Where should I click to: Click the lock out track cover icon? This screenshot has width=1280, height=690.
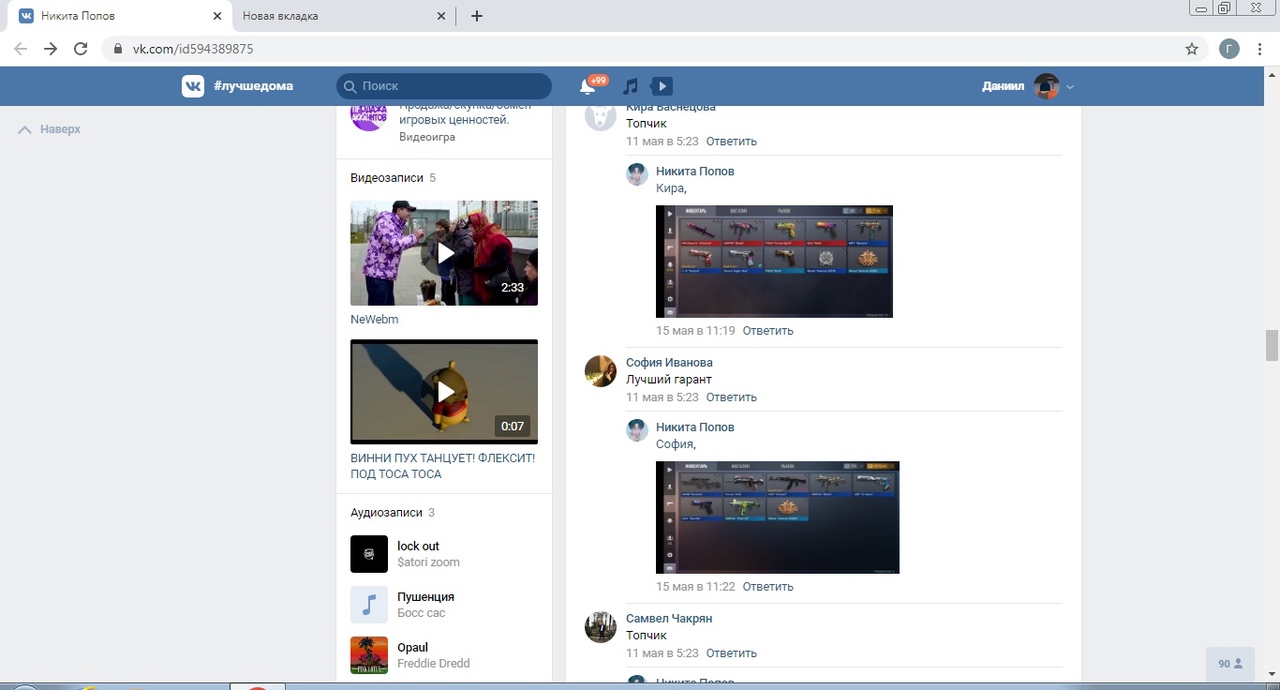coord(369,554)
